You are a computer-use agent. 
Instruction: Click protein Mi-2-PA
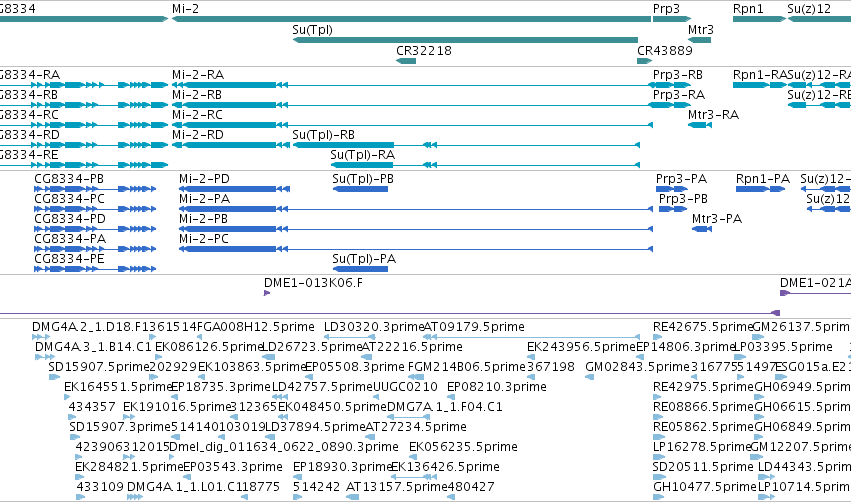pos(416,209)
